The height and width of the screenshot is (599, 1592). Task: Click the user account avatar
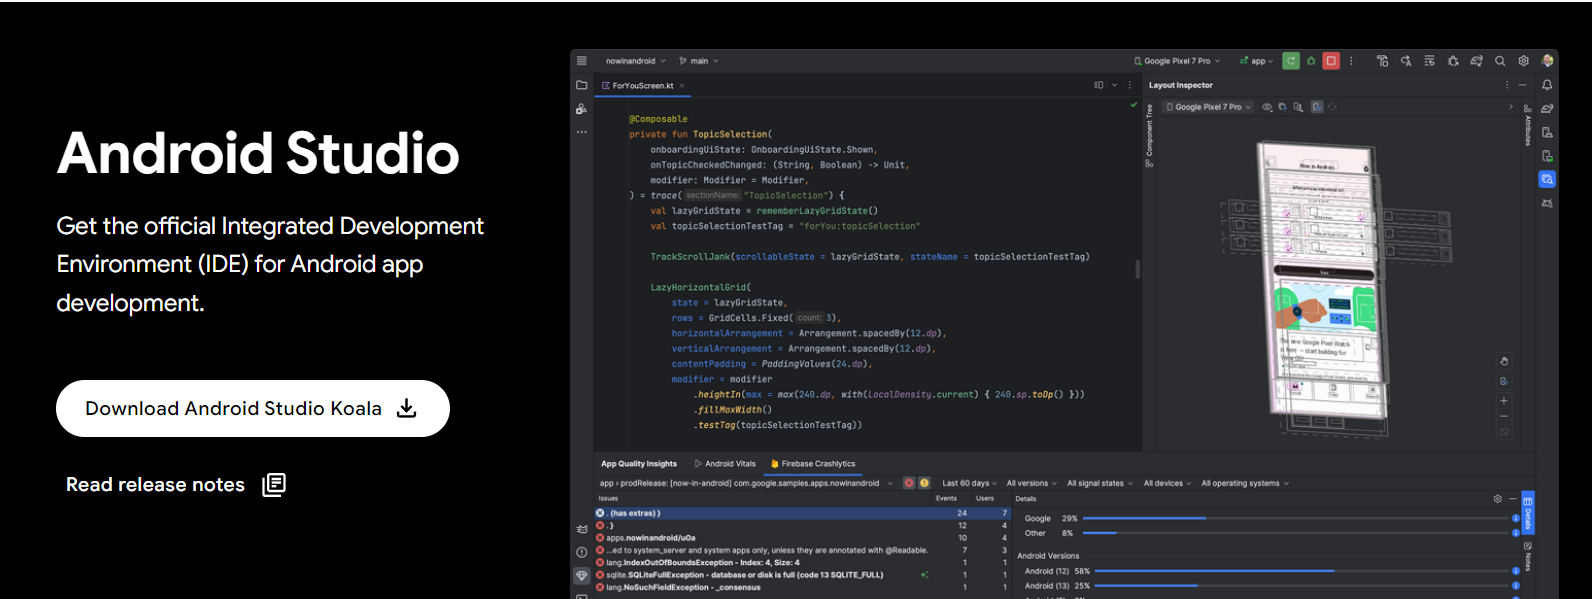coord(1548,61)
